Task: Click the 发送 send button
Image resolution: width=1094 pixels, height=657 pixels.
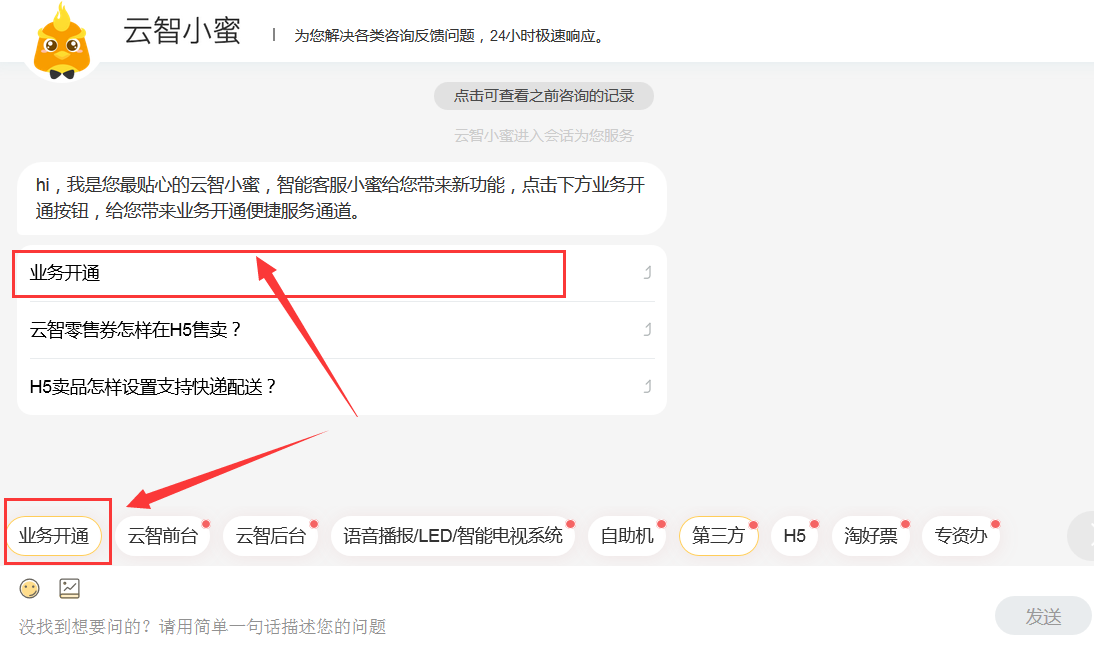Action: (x=1043, y=616)
